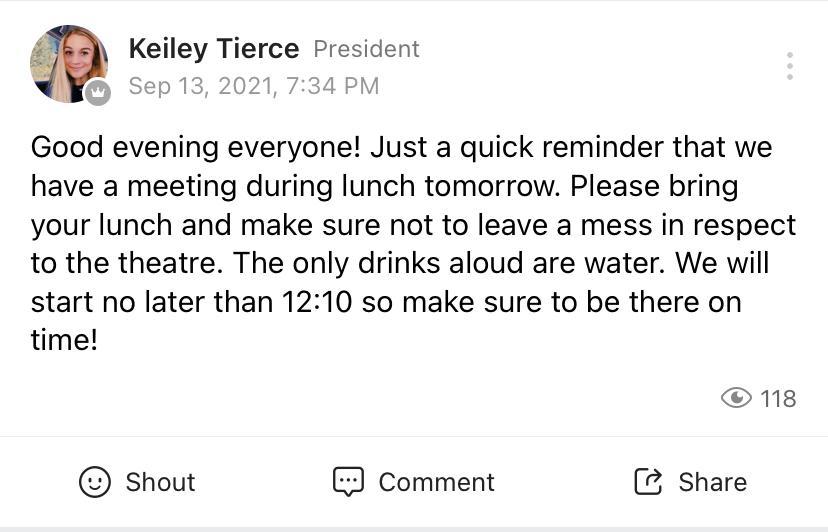Screen dimensions: 828x532
Task: Click the 118 view count number
Action: point(778,398)
